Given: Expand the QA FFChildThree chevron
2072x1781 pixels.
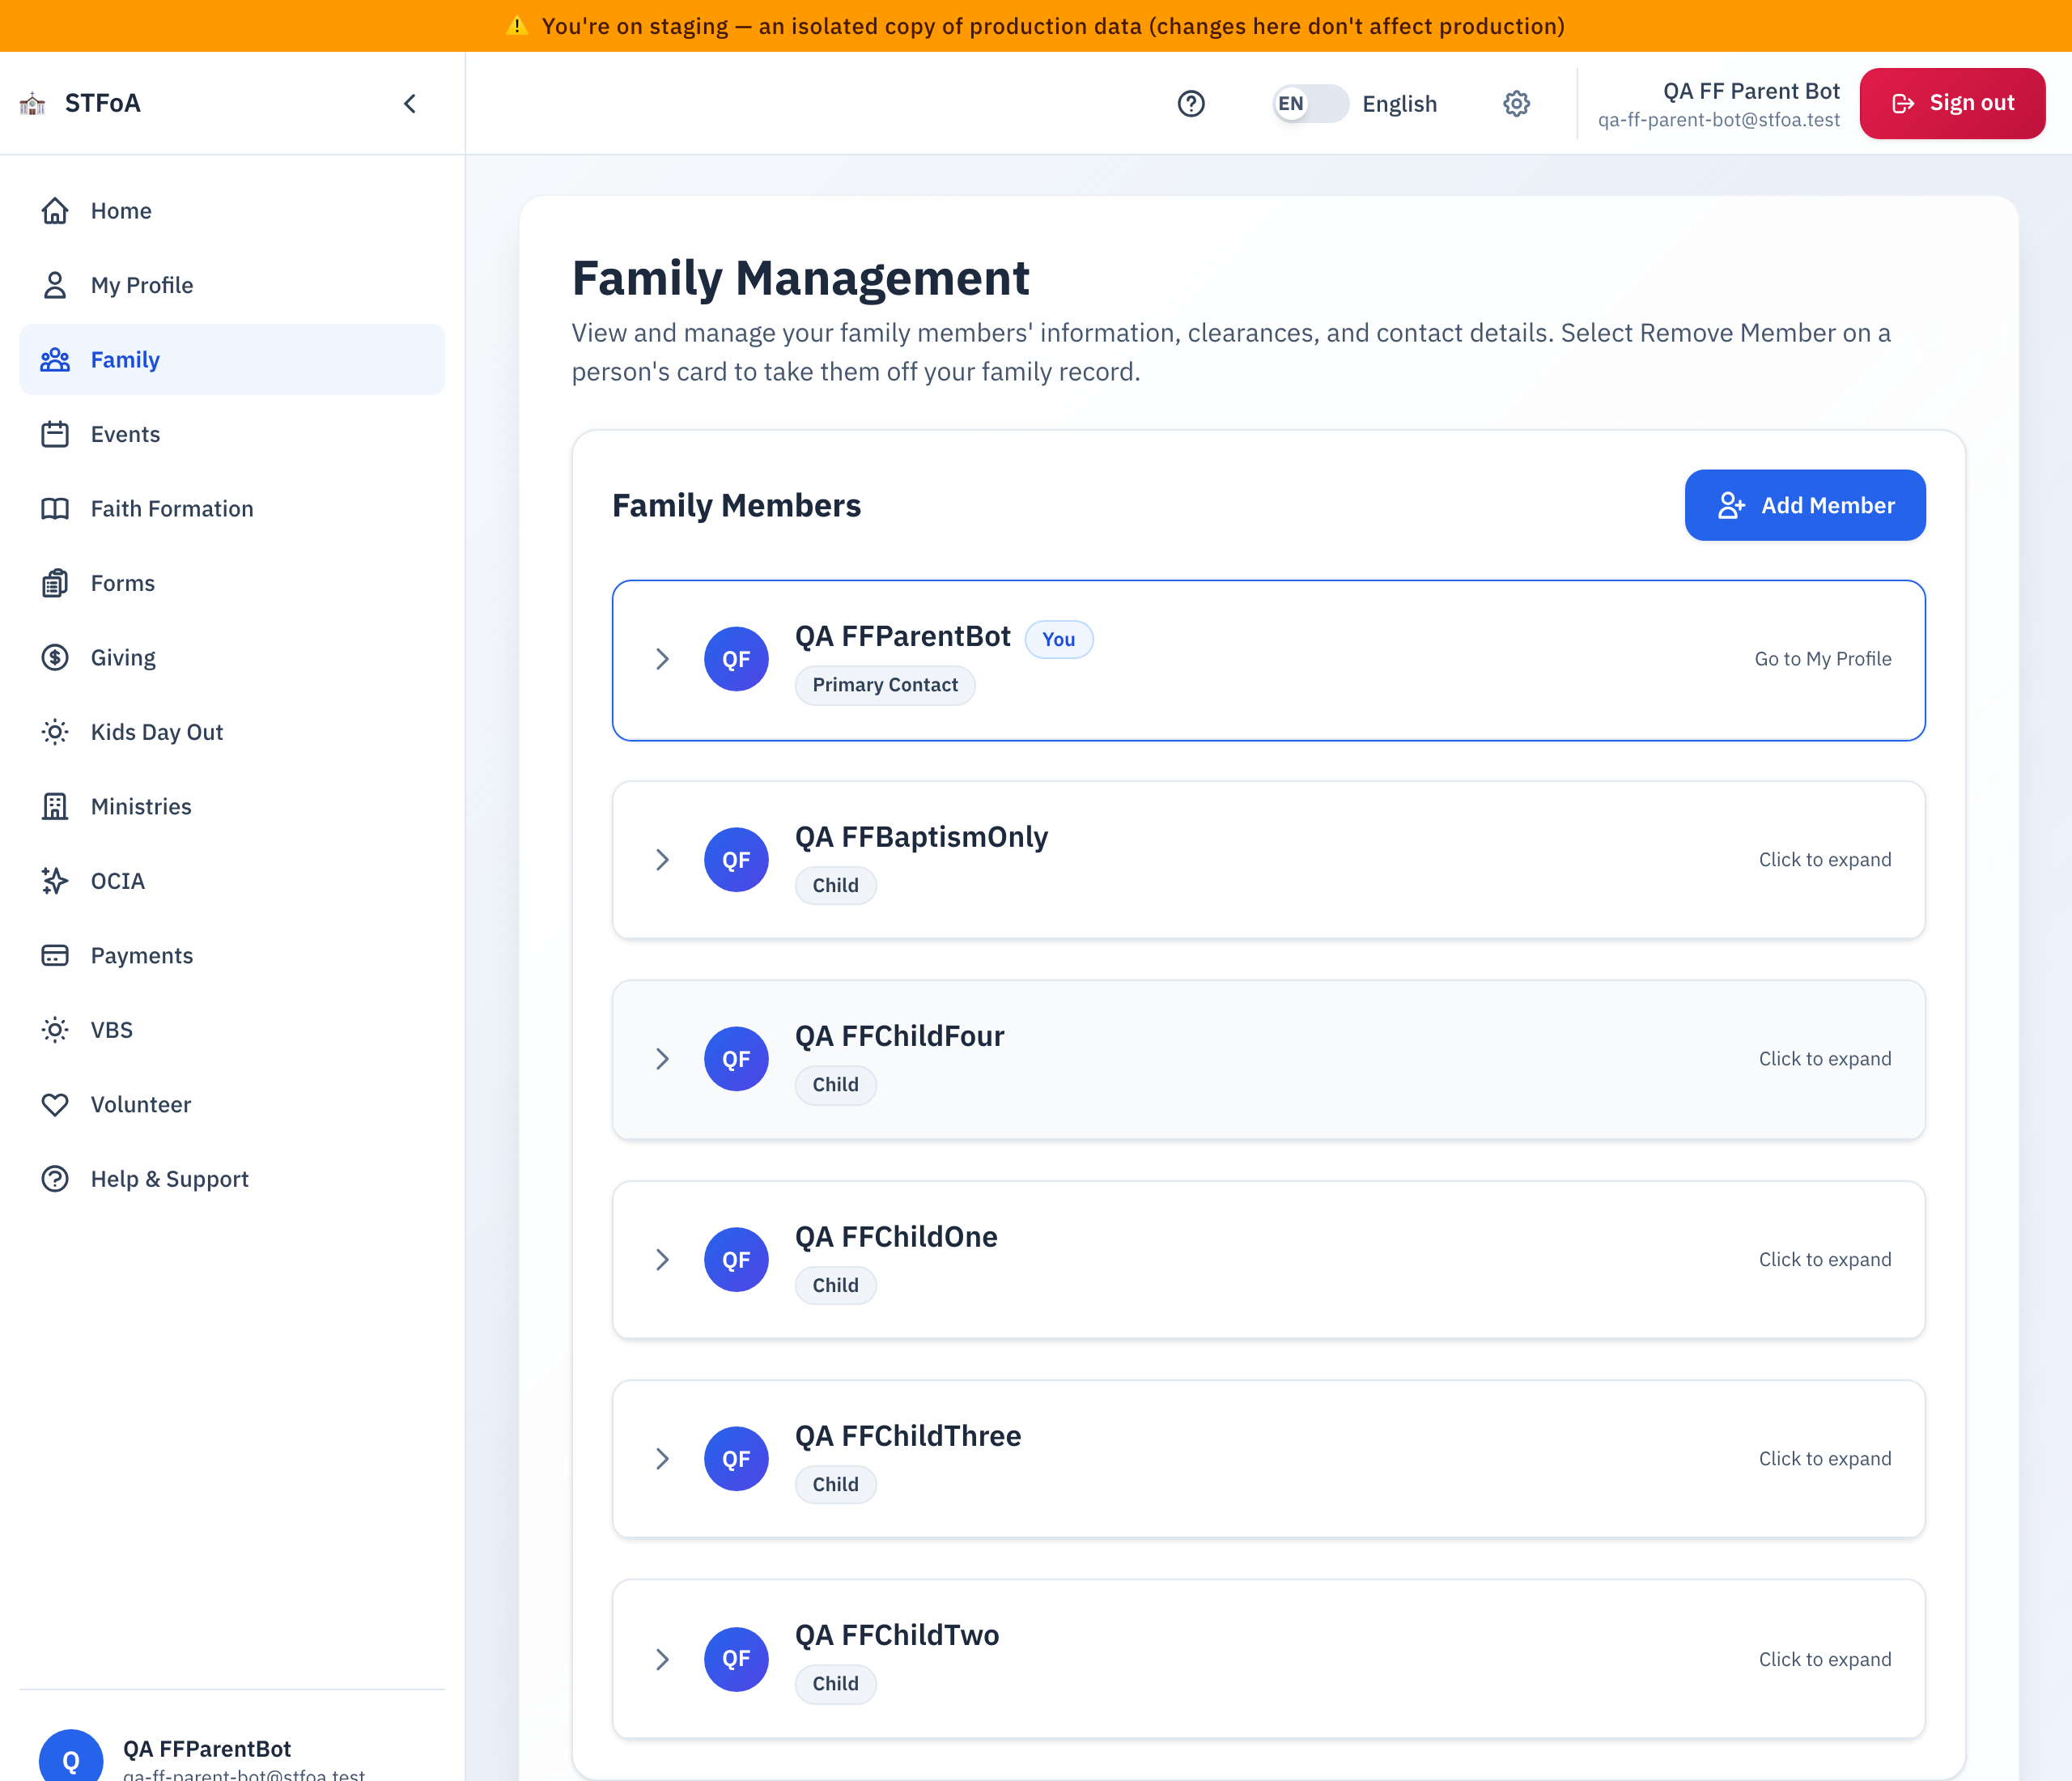Looking at the screenshot, I should (662, 1459).
